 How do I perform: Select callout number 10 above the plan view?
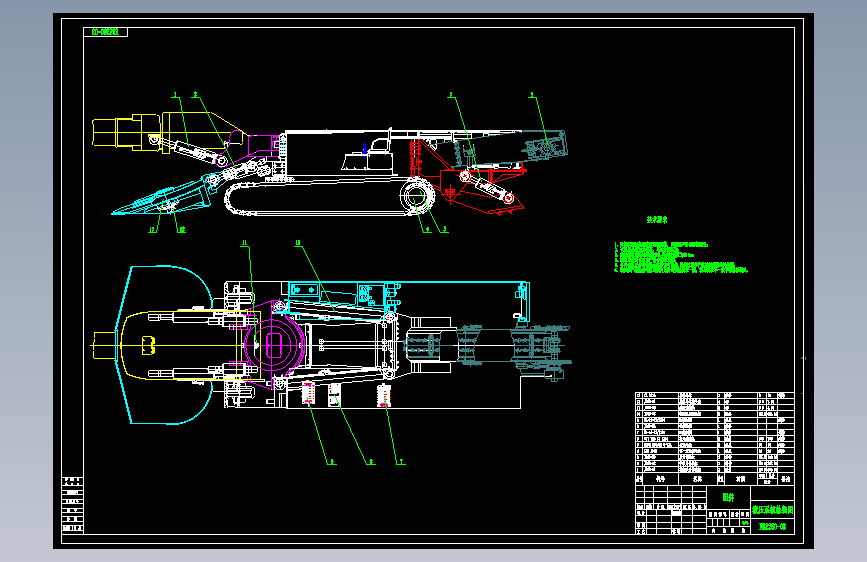(x=298, y=243)
